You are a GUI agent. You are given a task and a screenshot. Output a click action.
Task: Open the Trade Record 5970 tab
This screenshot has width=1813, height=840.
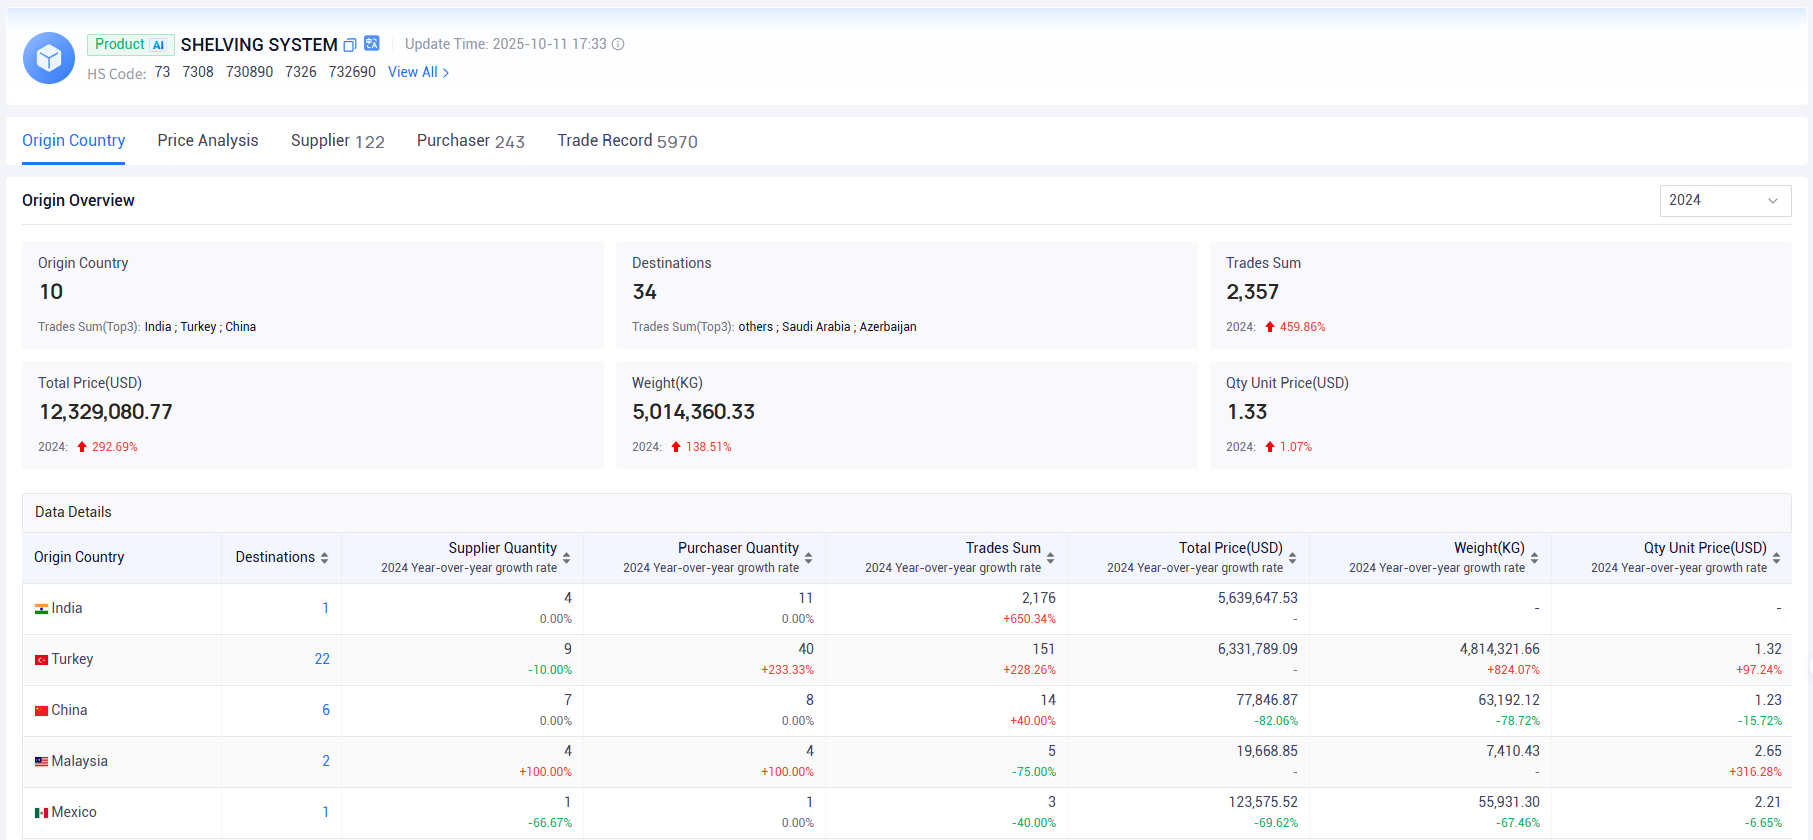coord(628,141)
